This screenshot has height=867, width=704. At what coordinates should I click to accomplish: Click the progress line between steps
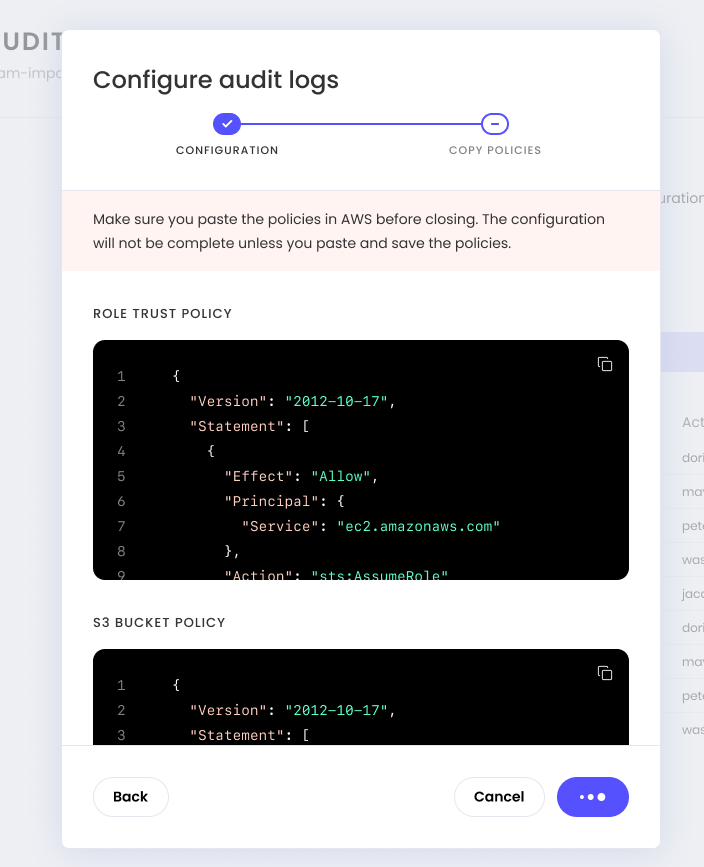pos(361,124)
